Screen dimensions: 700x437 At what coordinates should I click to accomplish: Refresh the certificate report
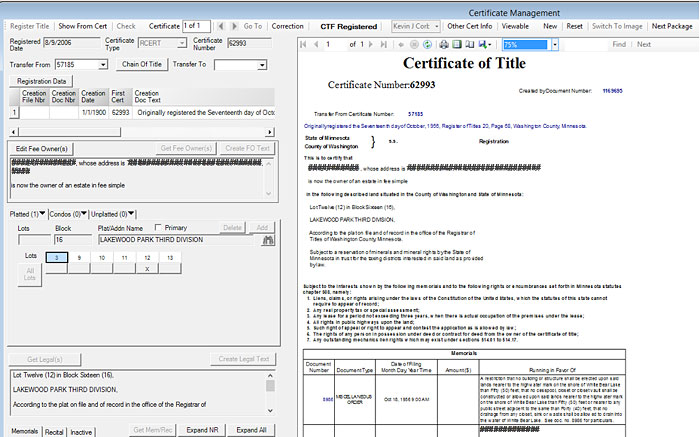pyautogui.click(x=427, y=44)
